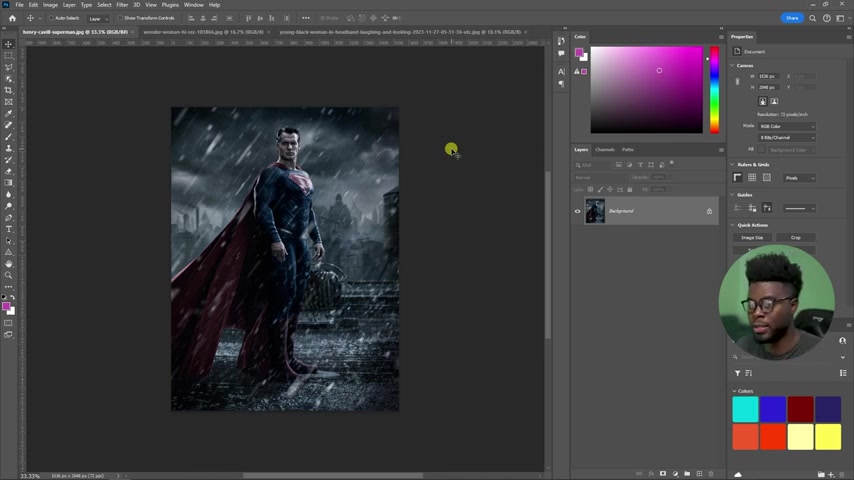Switch to wonder-woman document tab
The image size is (854, 480).
point(203,32)
